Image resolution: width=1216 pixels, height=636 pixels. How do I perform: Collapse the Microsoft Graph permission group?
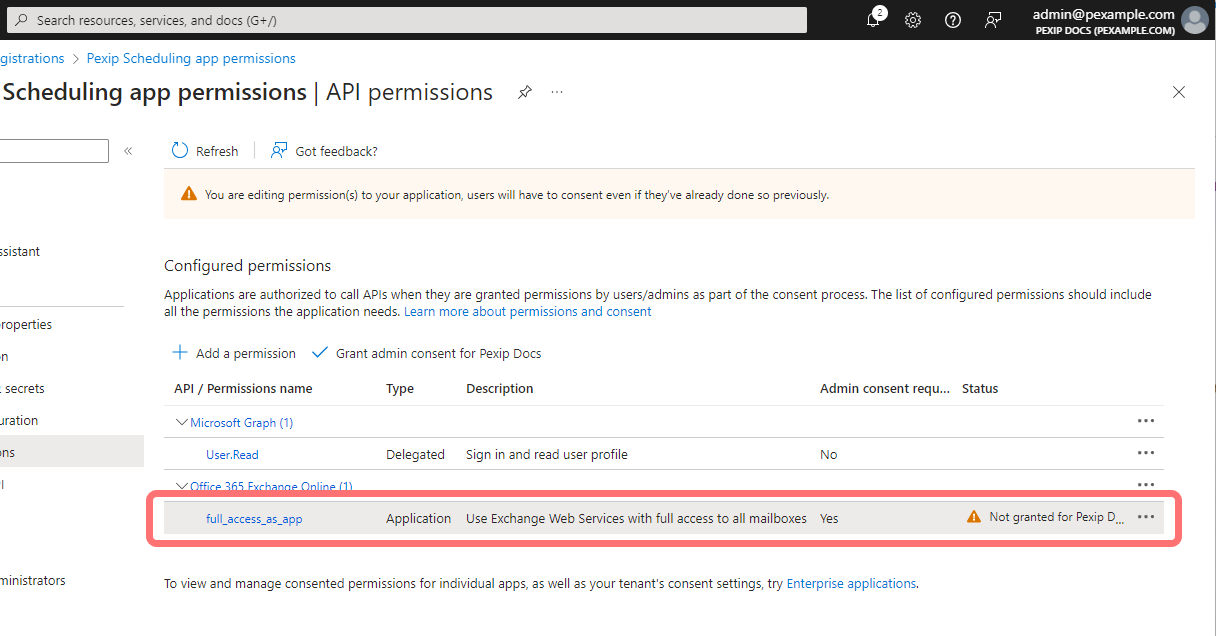pyautogui.click(x=182, y=421)
